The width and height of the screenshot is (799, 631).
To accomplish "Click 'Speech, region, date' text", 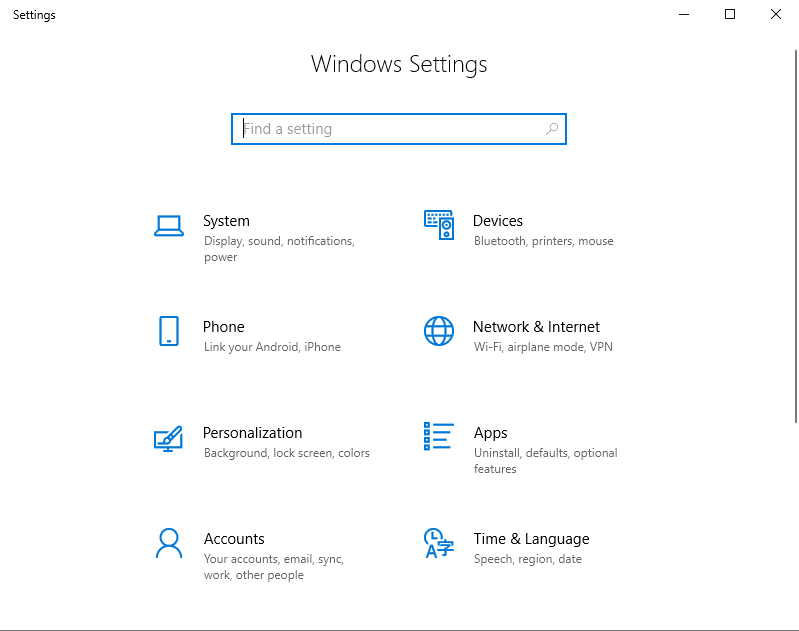I will coord(528,559).
